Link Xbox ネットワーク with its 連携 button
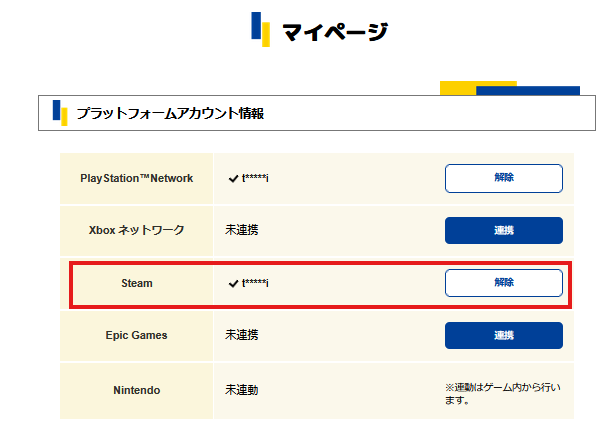This screenshot has height=429, width=610. [504, 230]
